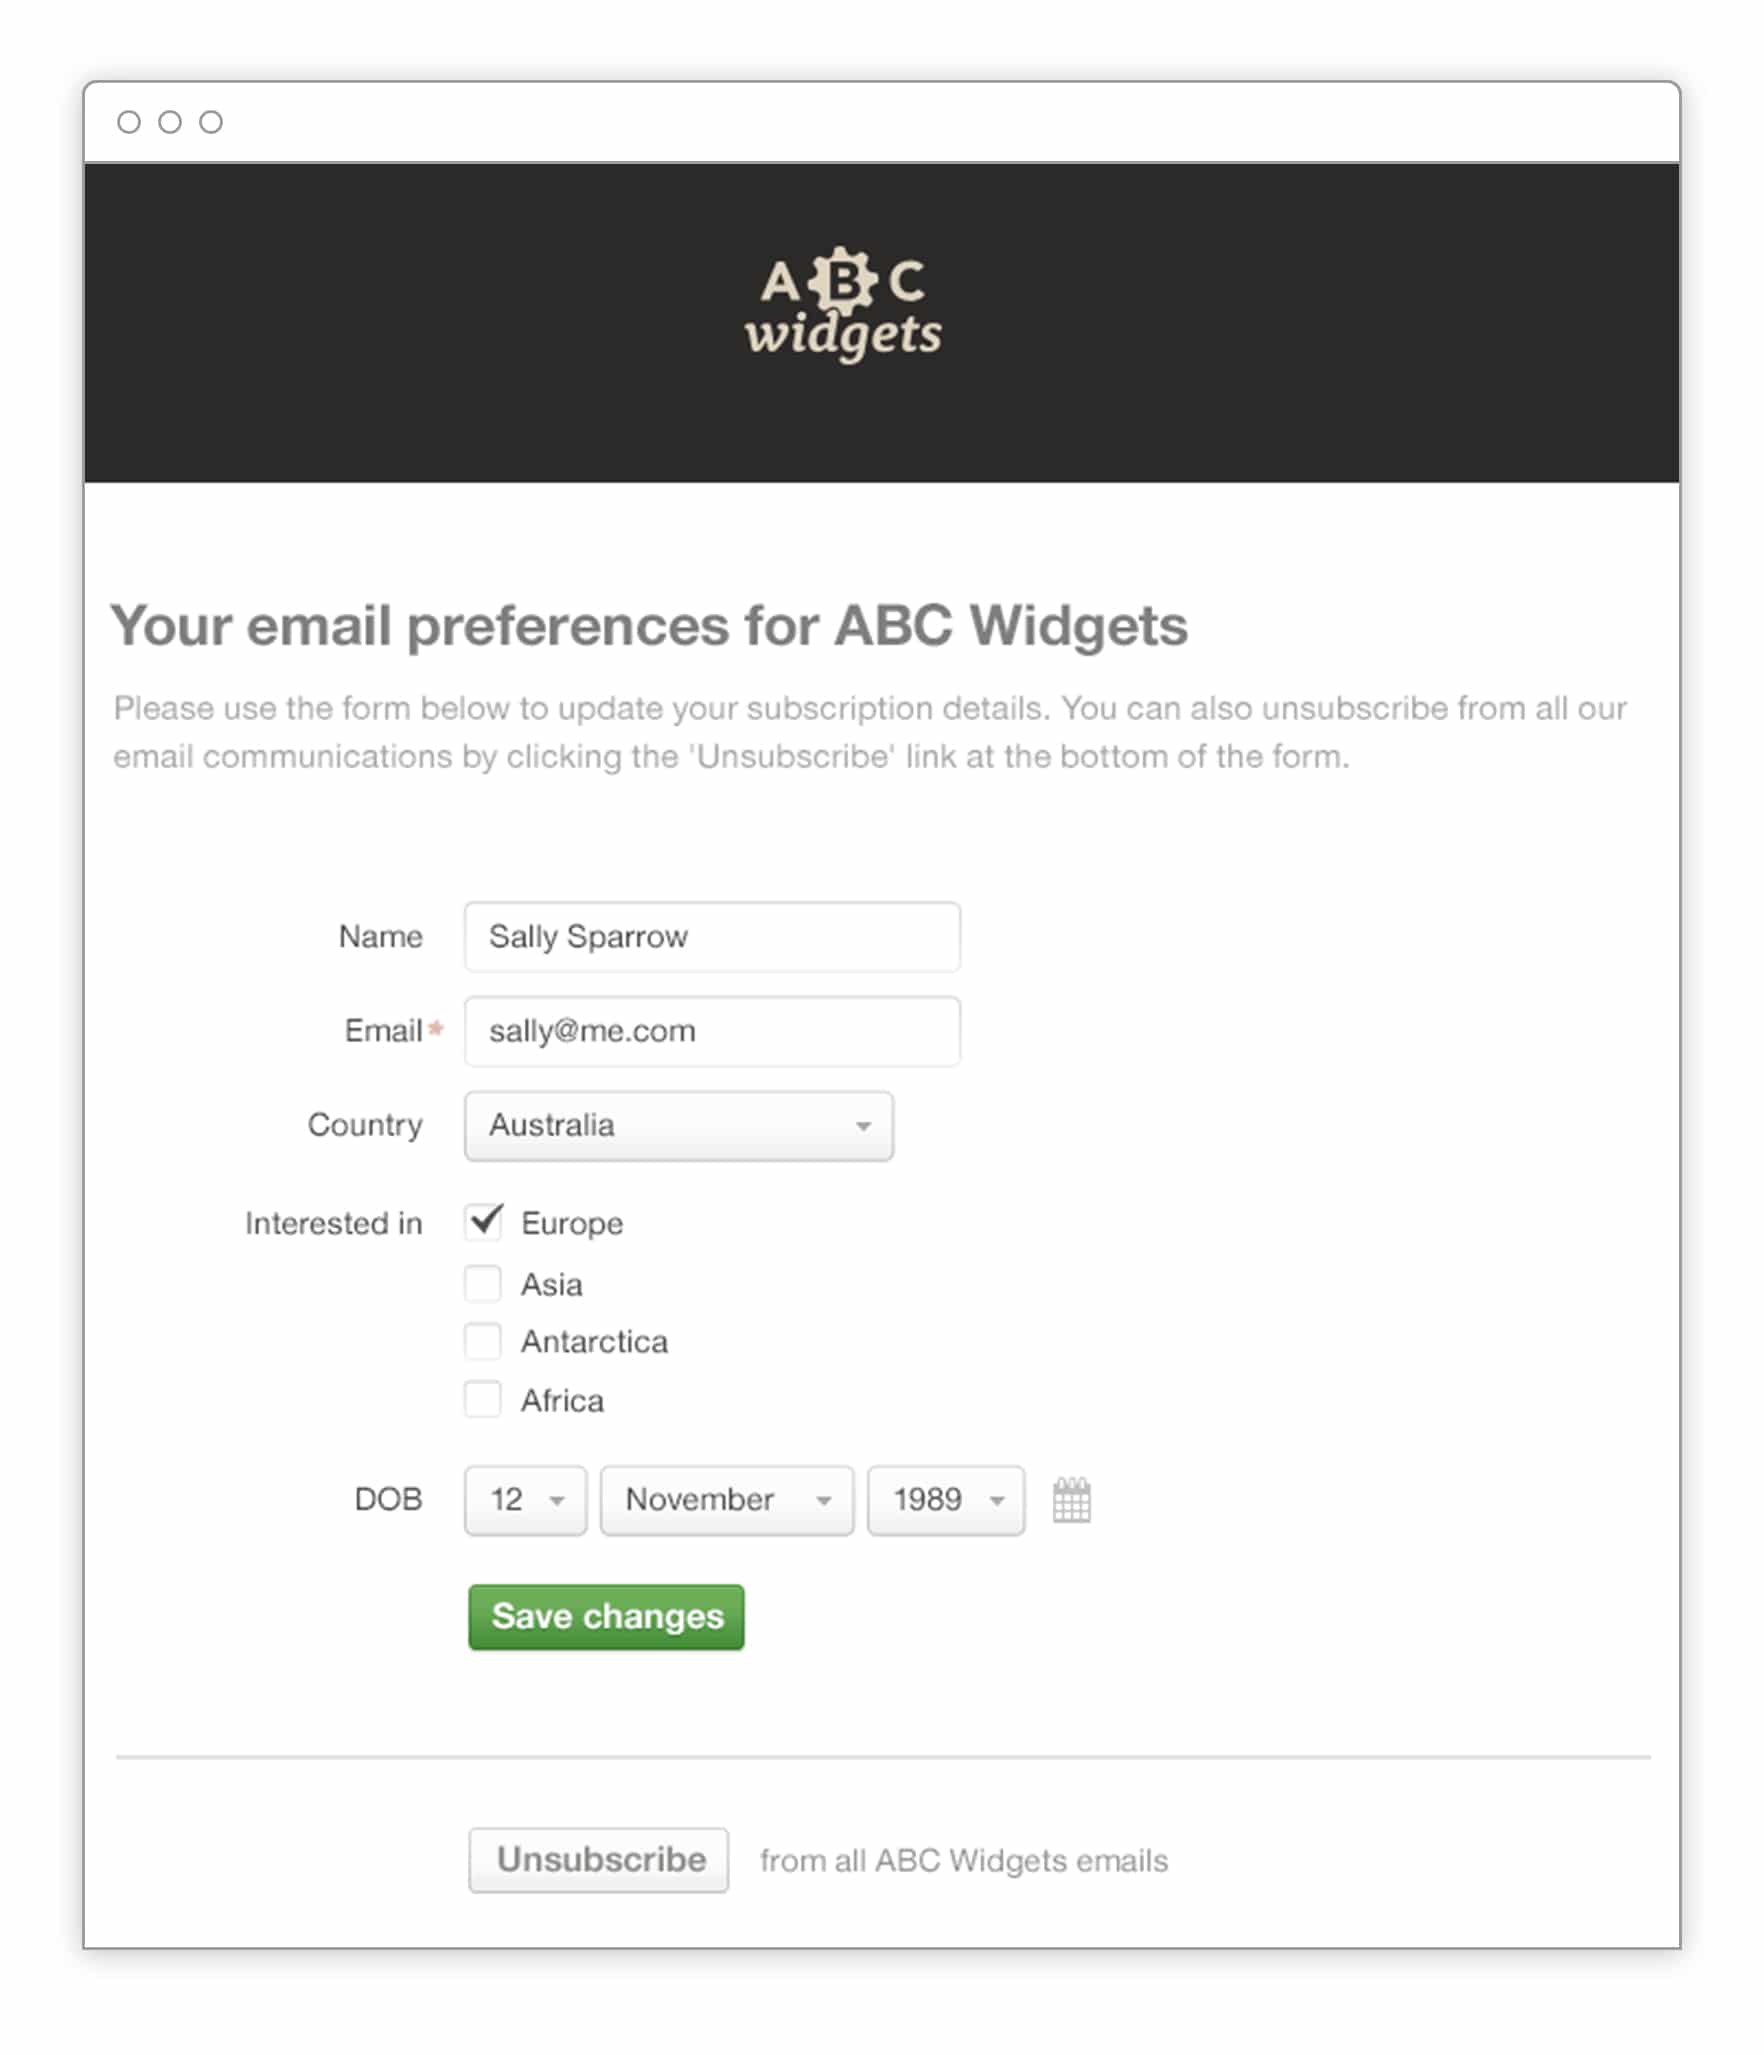This screenshot has width=1764, height=2055.
Task: Open the November month dropdown
Action: (x=726, y=1500)
